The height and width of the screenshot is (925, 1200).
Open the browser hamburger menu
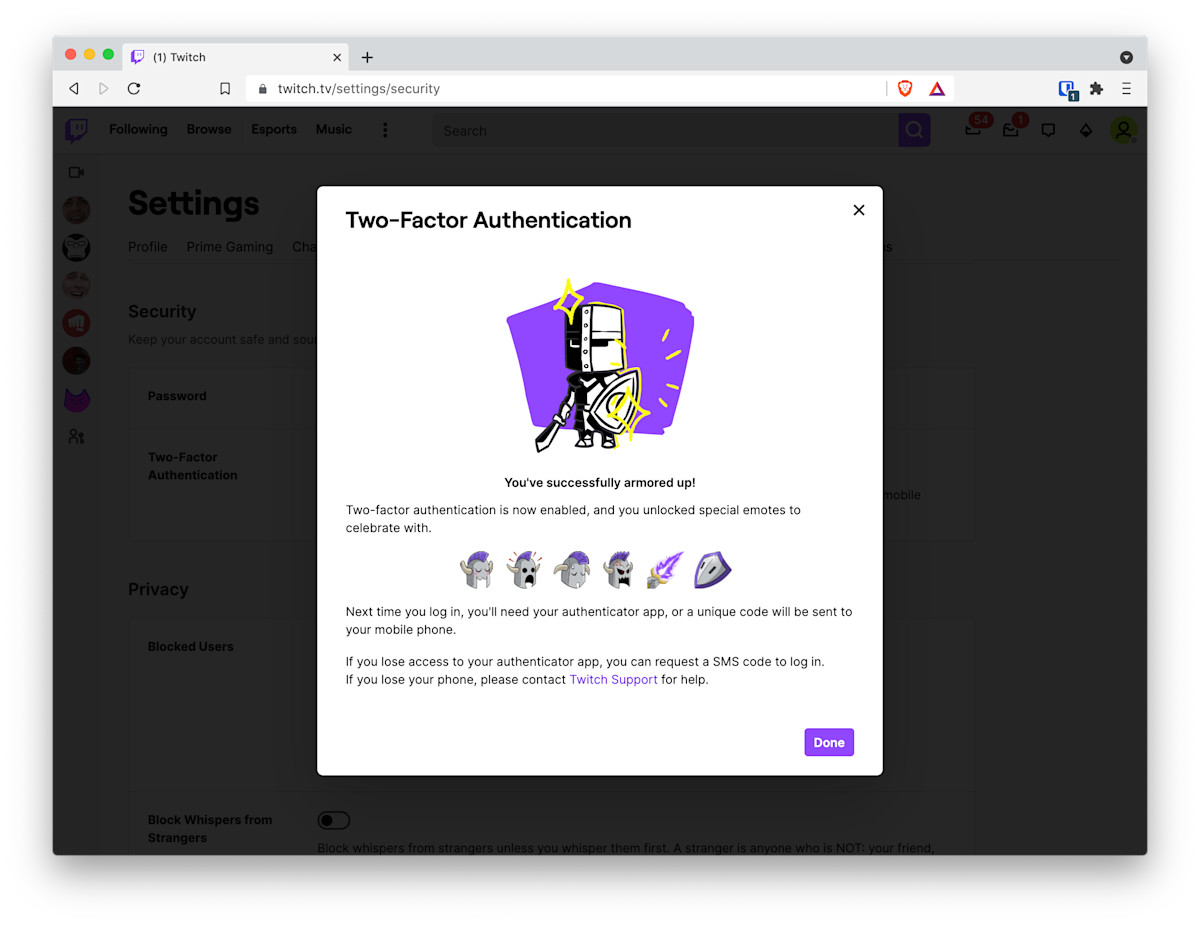[x=1126, y=89]
